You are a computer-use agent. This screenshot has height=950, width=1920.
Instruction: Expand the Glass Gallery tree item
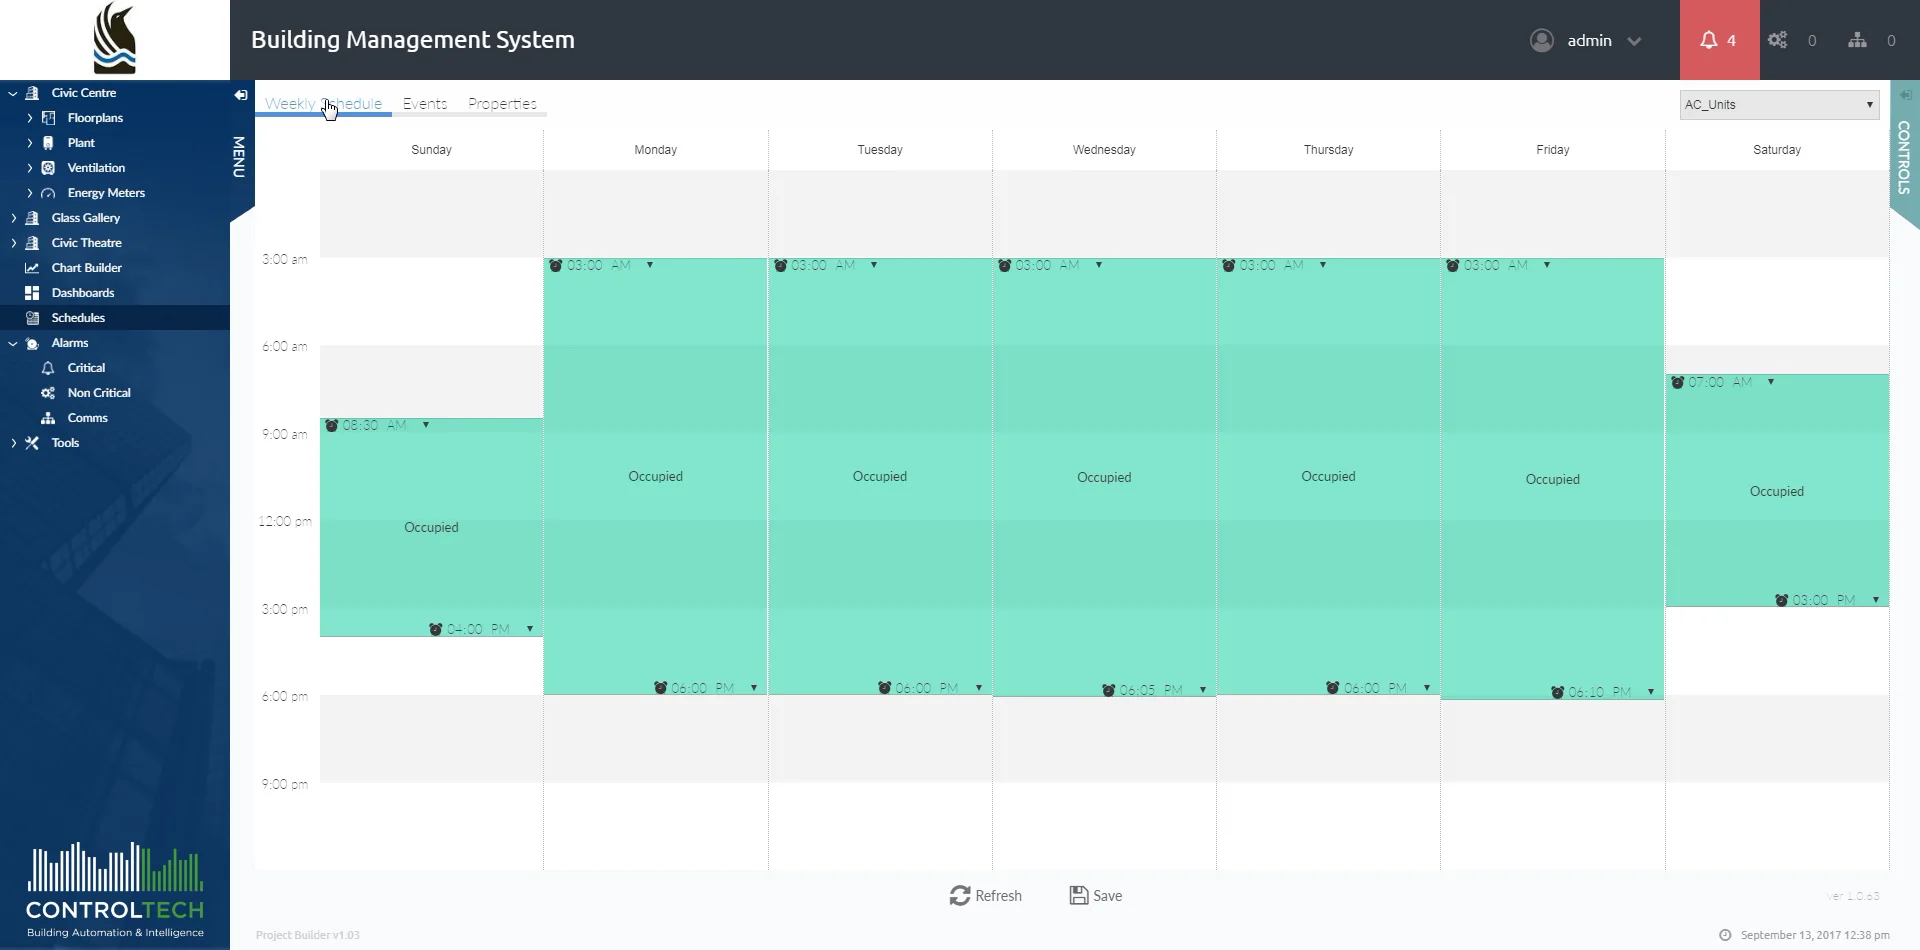[x=13, y=217]
